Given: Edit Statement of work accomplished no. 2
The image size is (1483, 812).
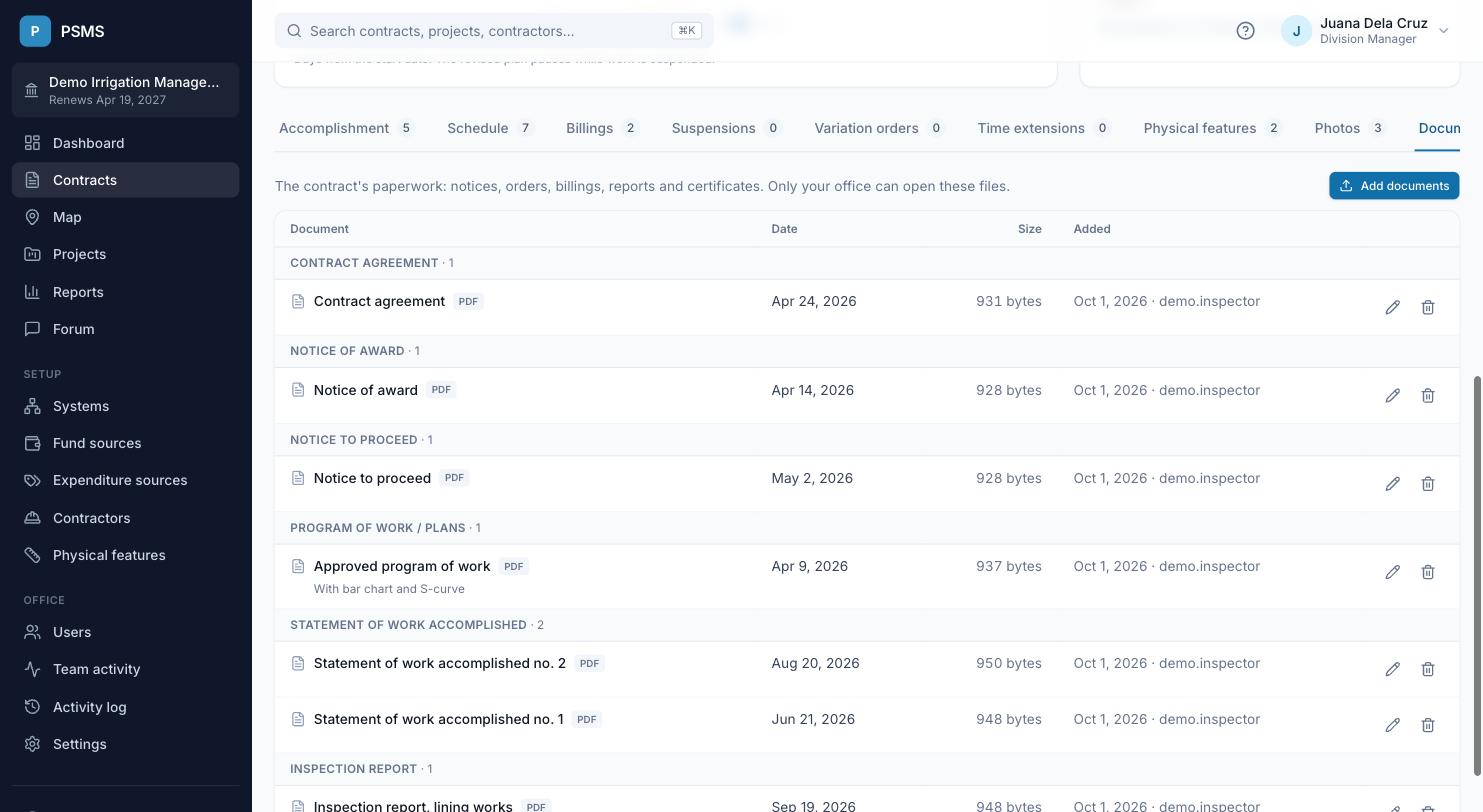Looking at the screenshot, I should 1392,669.
